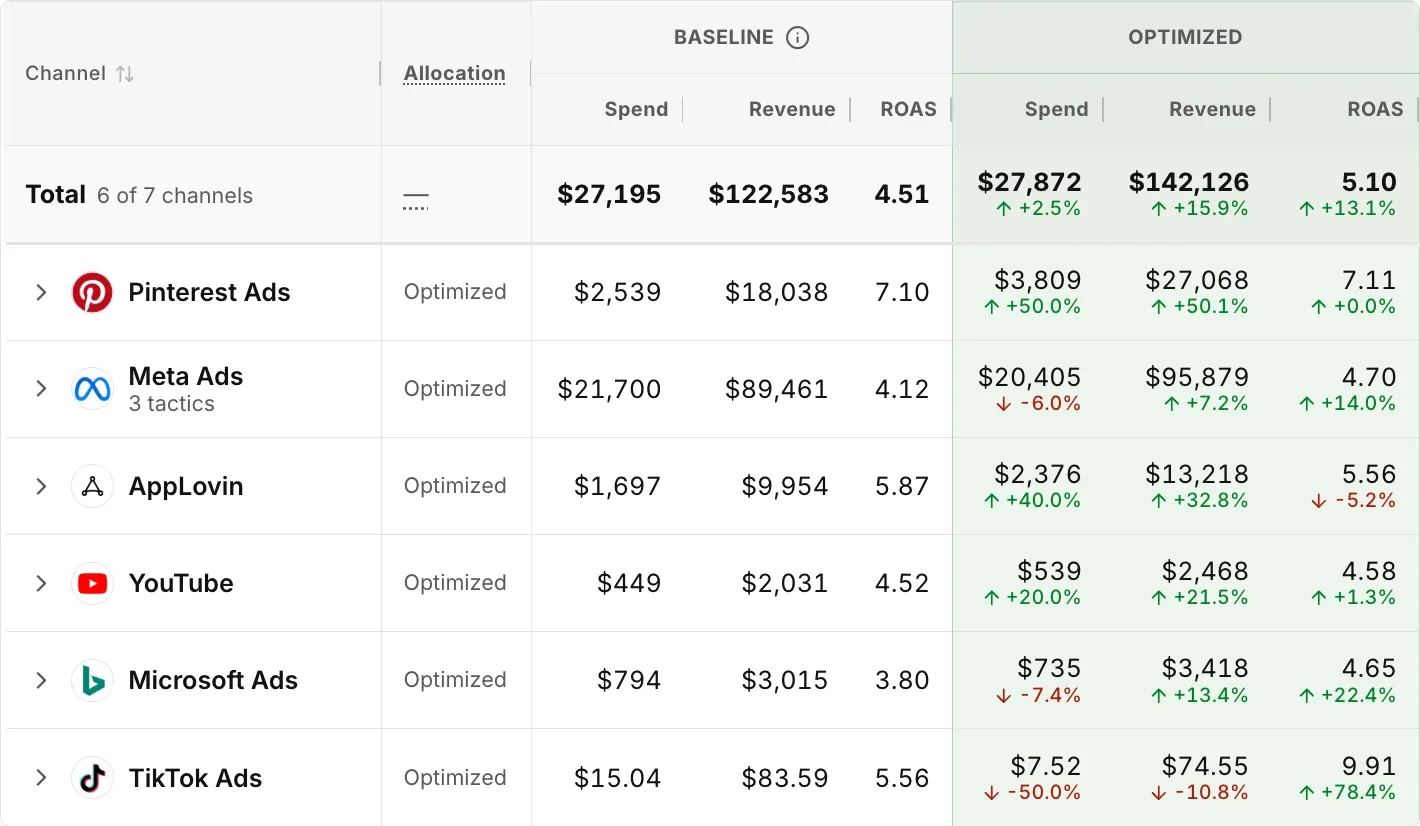Click the Baseline Spend column header

636,110
